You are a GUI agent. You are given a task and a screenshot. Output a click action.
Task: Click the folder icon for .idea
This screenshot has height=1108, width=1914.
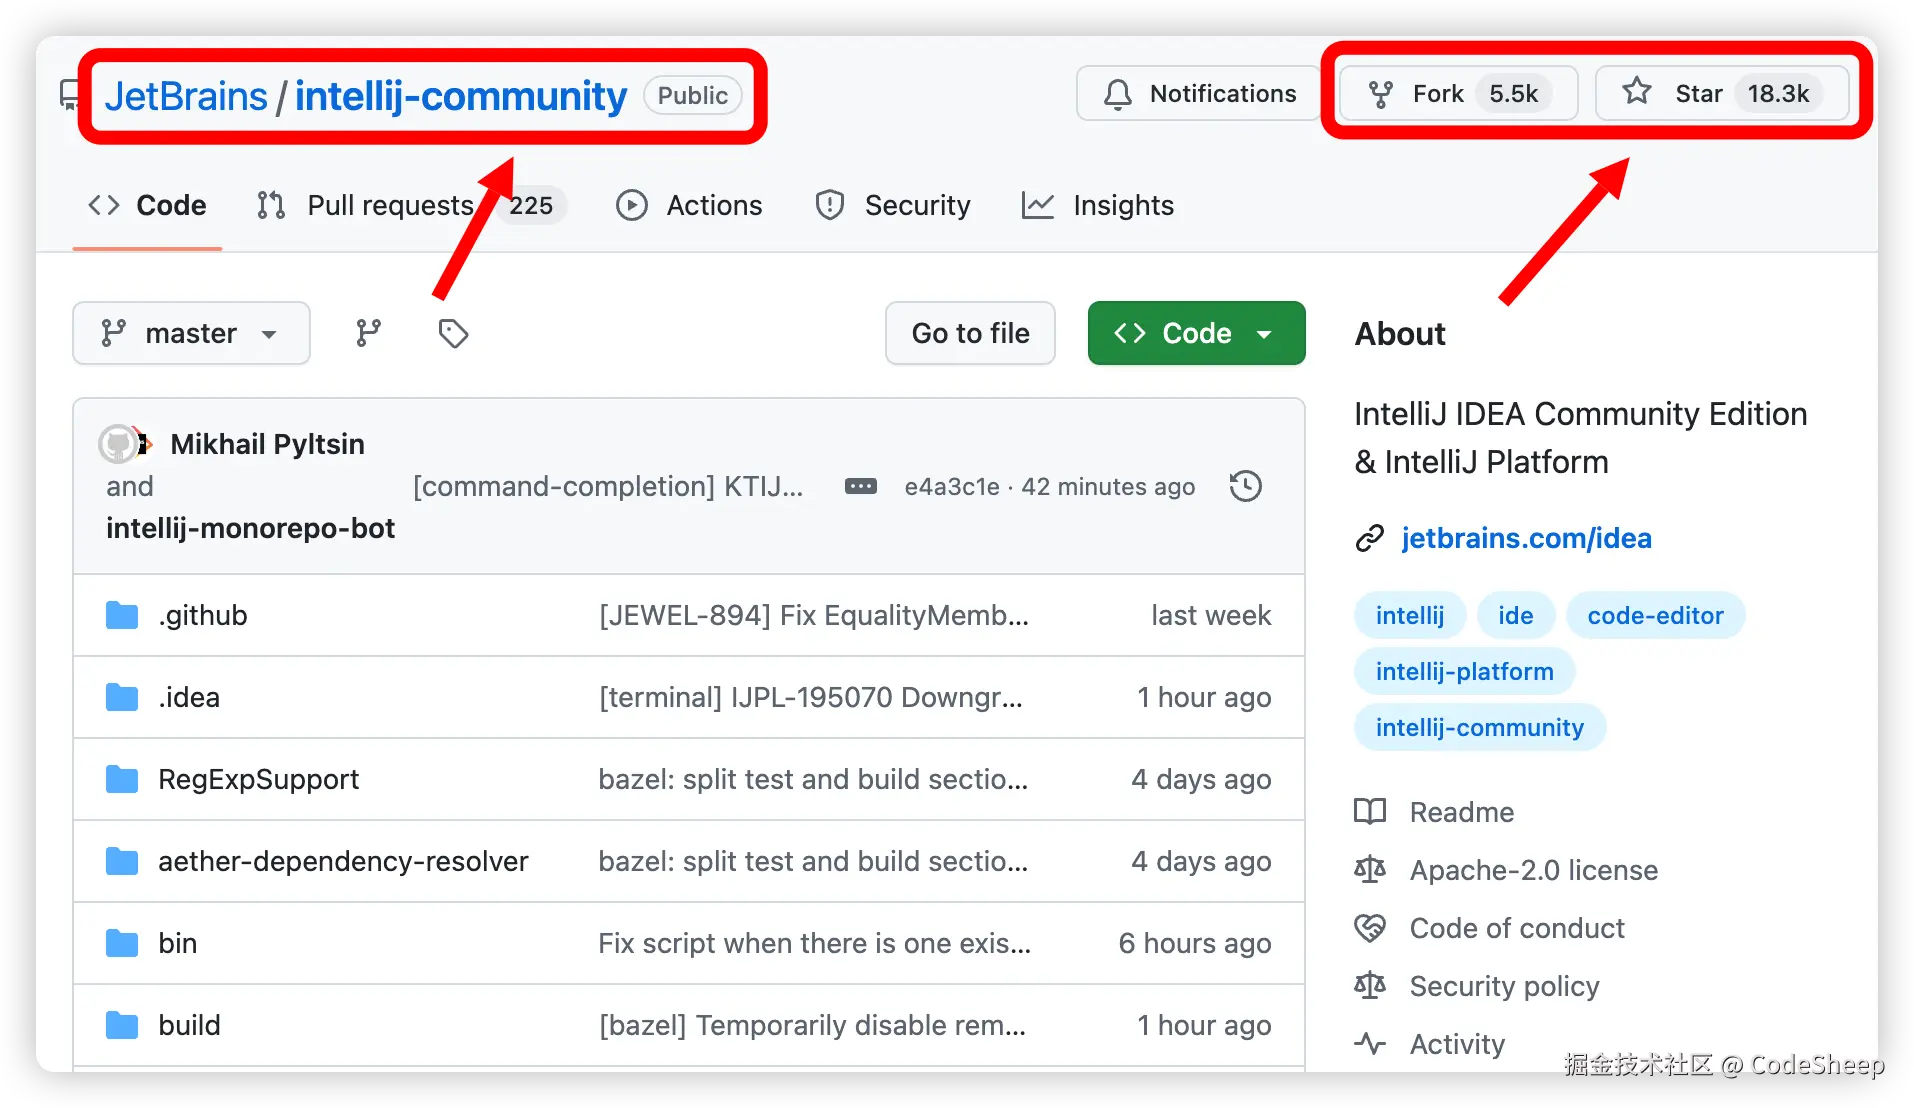122,697
